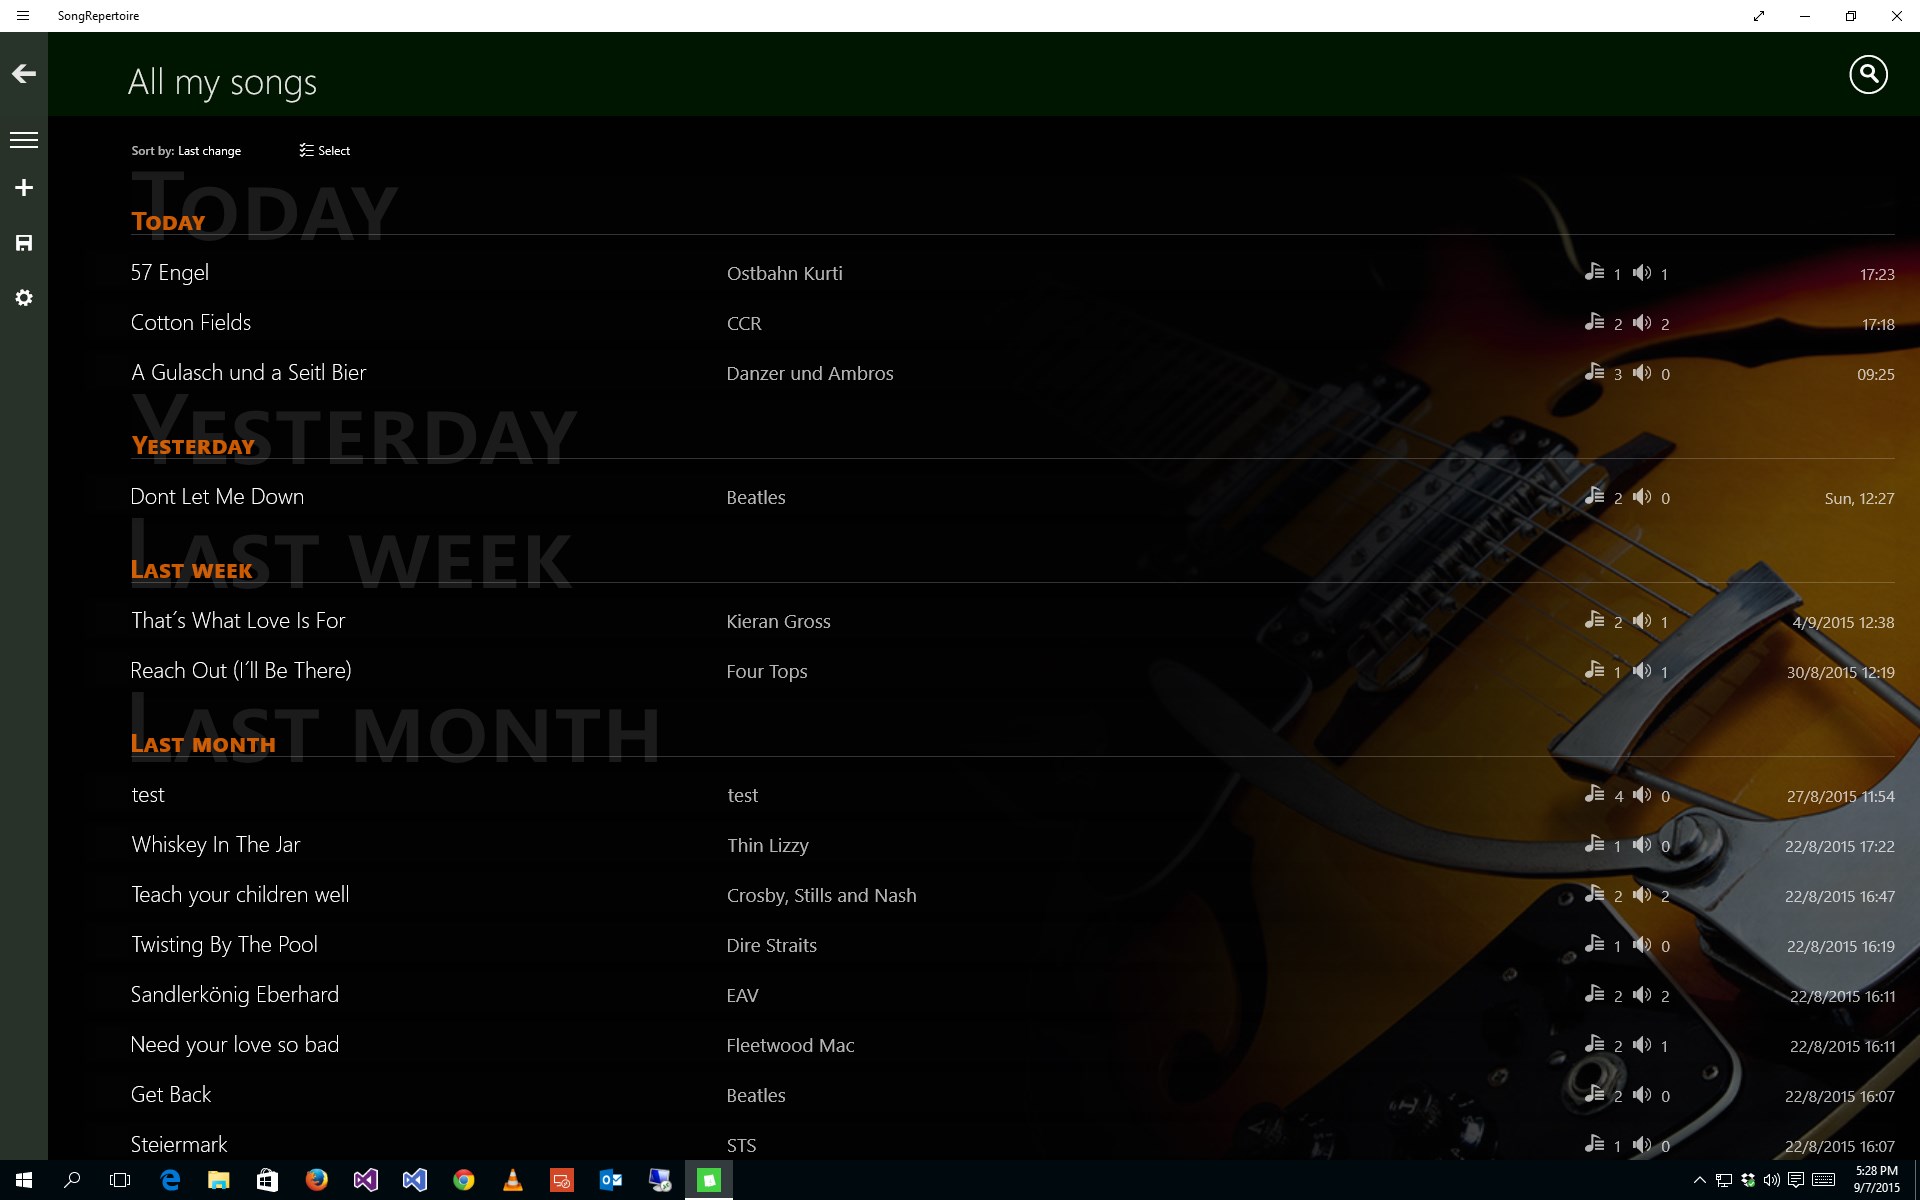Toggle Select mode for songs
The image size is (1920, 1200).
click(324, 151)
